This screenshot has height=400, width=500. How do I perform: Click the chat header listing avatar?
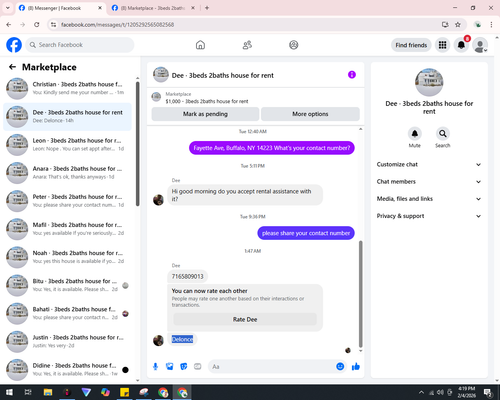161,75
